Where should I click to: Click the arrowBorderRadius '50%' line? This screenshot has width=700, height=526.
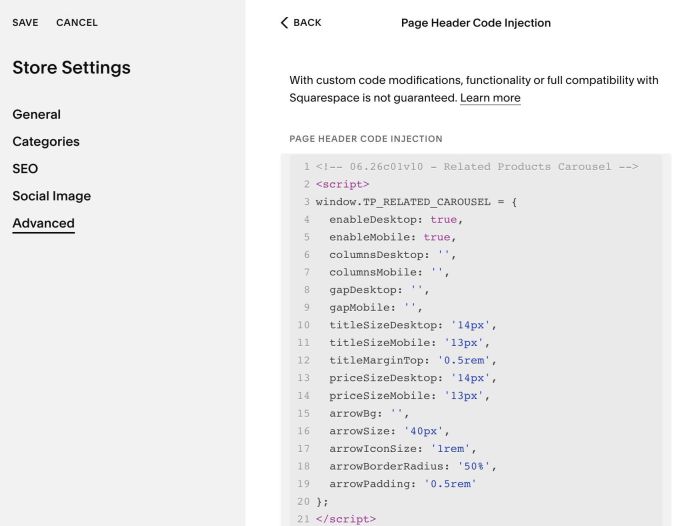pos(413,466)
